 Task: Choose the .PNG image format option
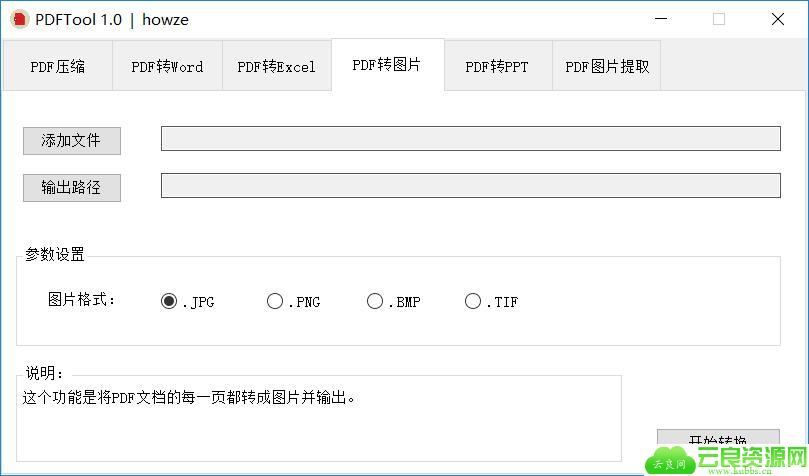275,301
